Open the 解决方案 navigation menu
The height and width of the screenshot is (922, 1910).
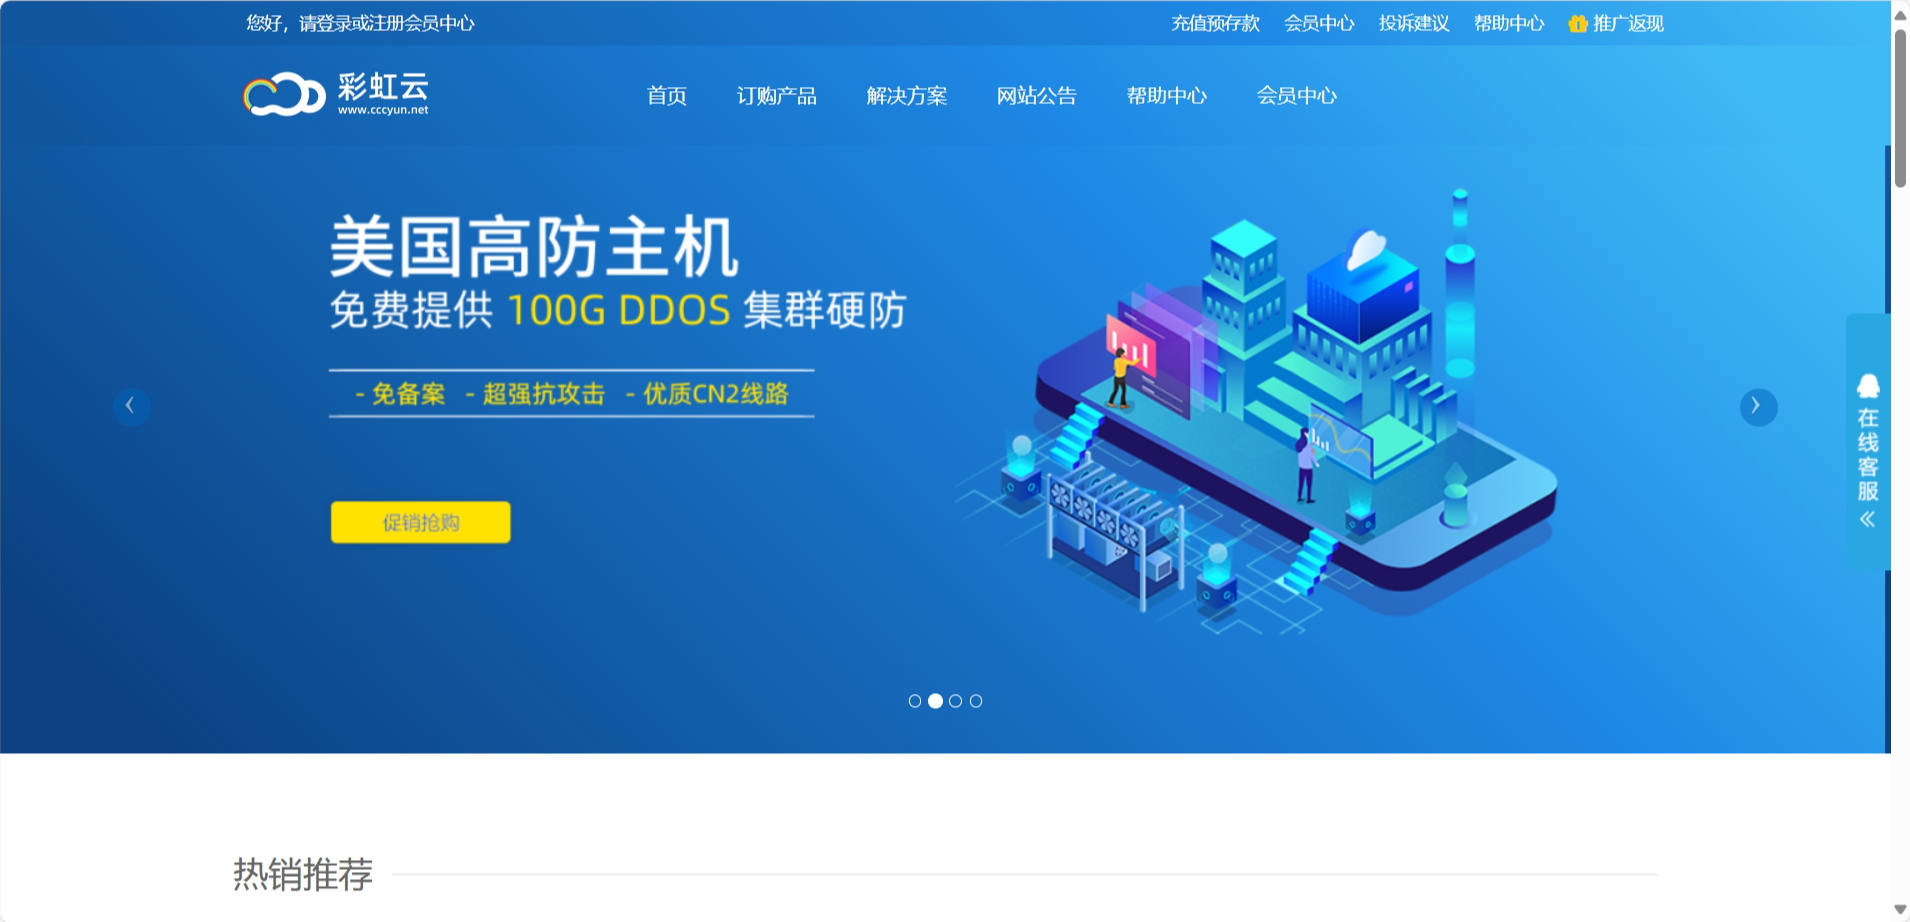[906, 96]
